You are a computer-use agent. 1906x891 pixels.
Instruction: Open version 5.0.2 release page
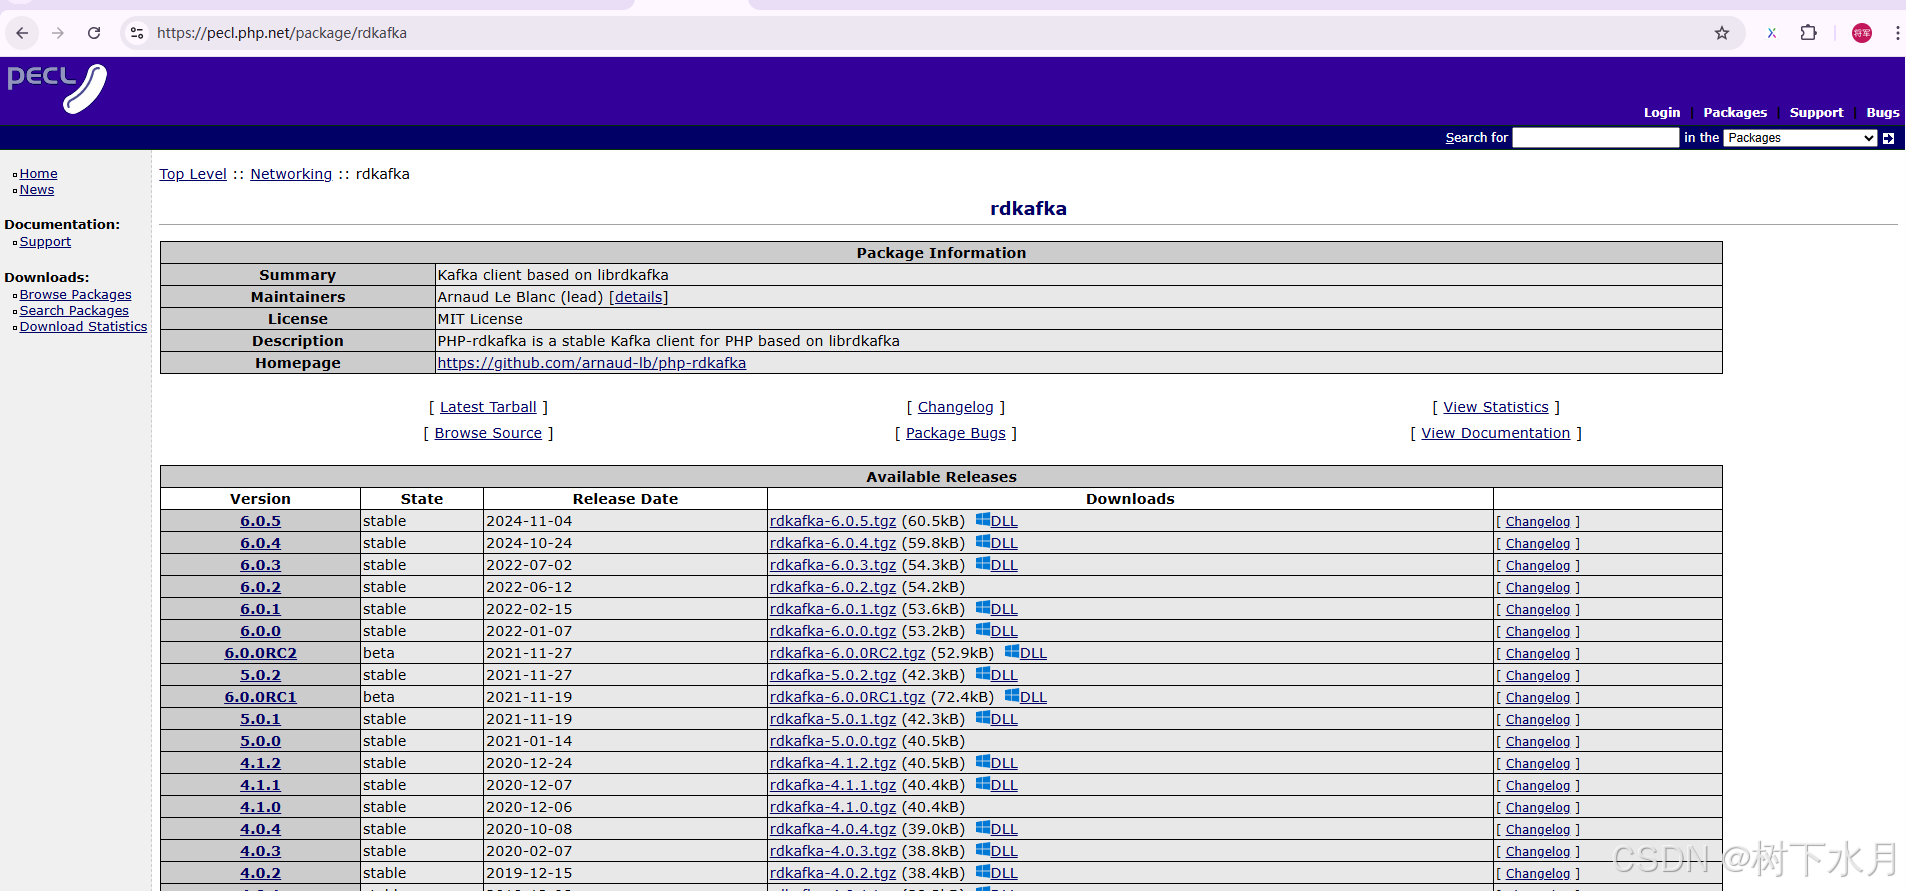click(260, 675)
